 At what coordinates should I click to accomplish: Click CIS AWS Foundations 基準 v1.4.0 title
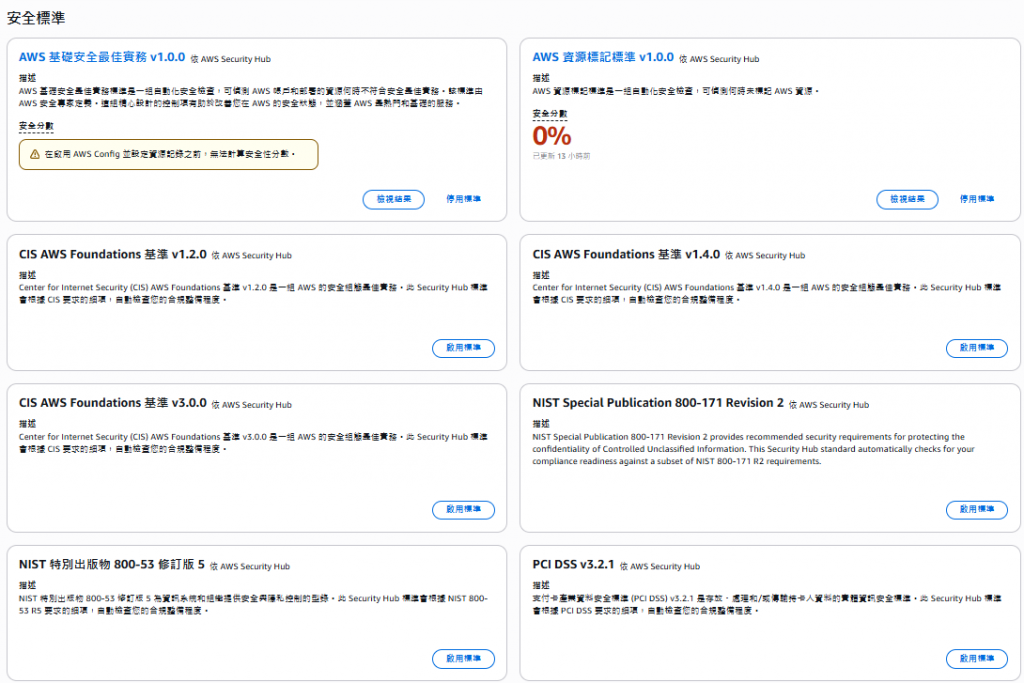coord(626,254)
